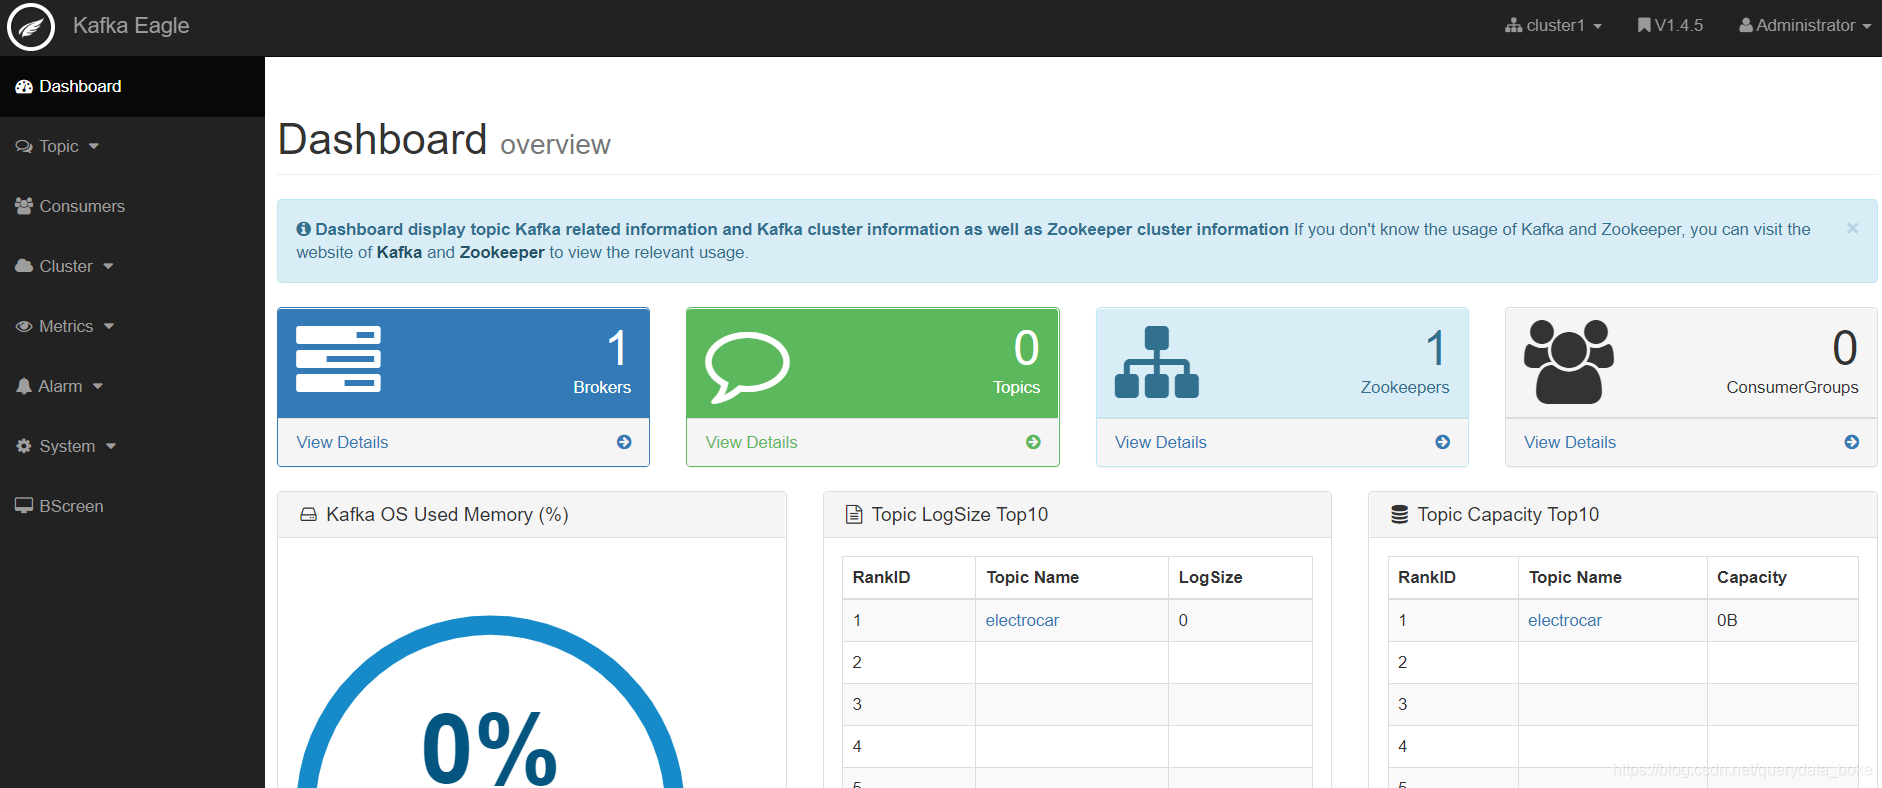View Details of Zookeepers card

(x=1160, y=442)
